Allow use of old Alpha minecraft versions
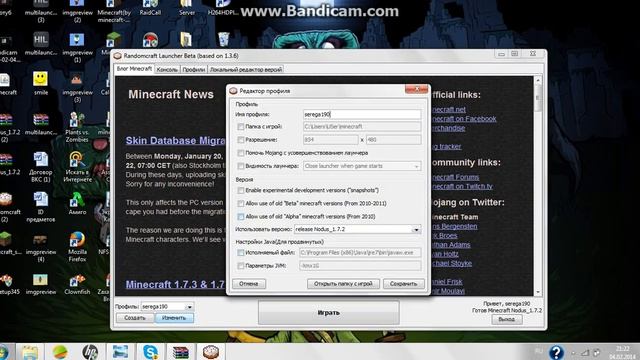 241,217
